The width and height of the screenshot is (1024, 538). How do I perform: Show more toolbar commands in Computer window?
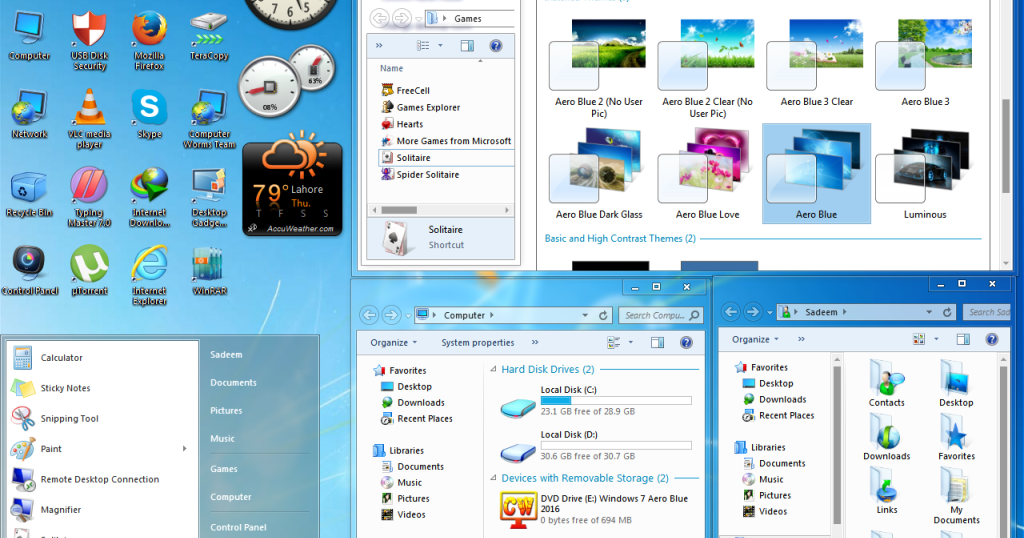tap(535, 342)
